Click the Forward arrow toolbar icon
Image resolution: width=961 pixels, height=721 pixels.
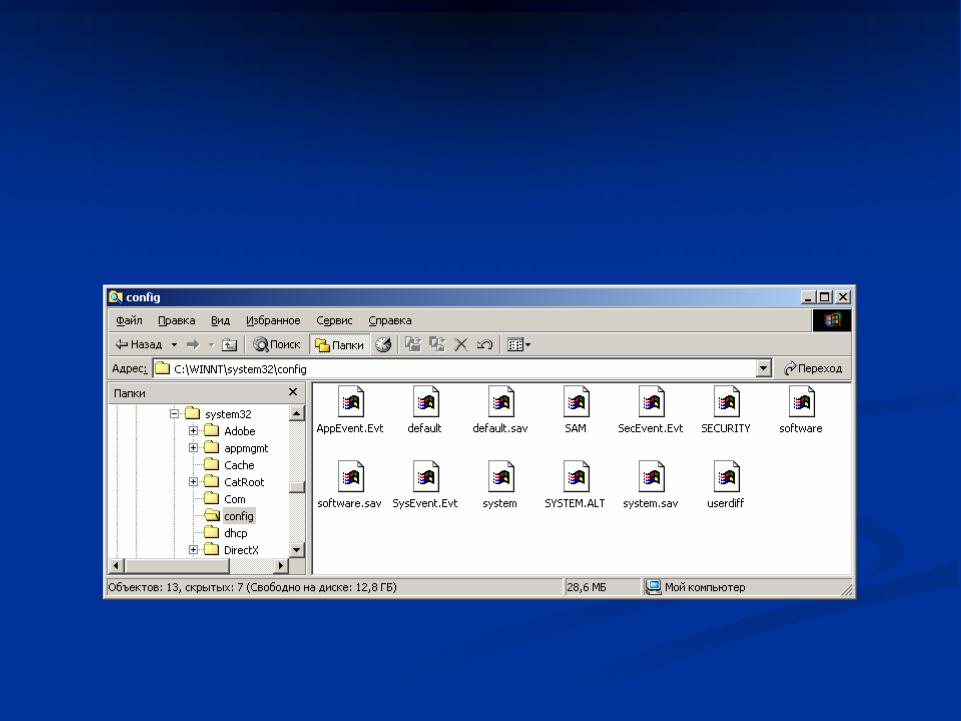[x=193, y=345]
